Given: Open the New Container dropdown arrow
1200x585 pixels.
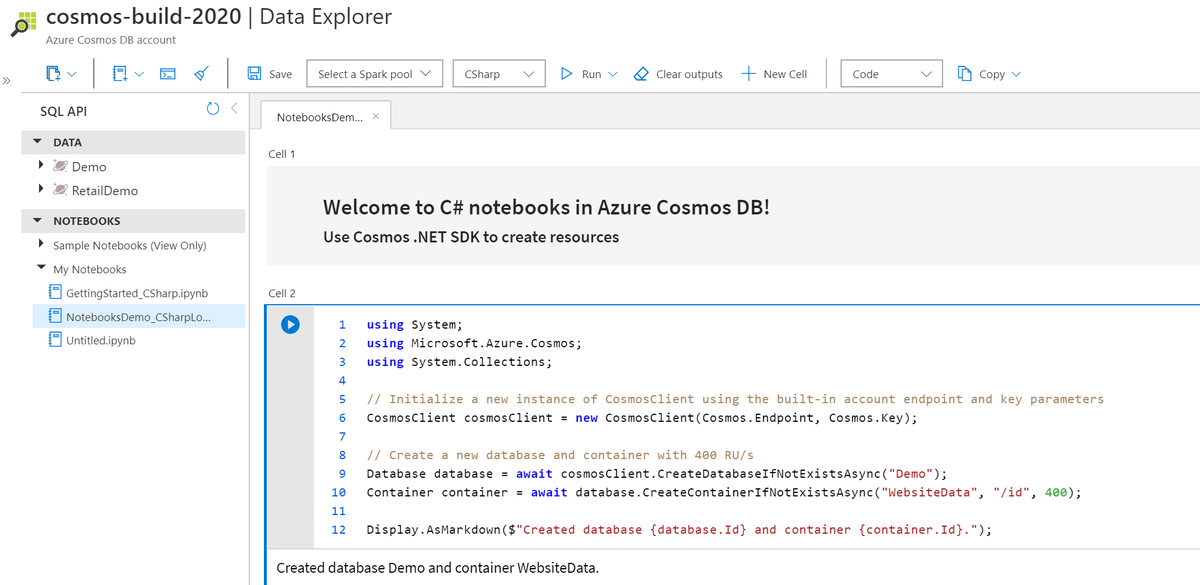Looking at the screenshot, I should (x=72, y=74).
